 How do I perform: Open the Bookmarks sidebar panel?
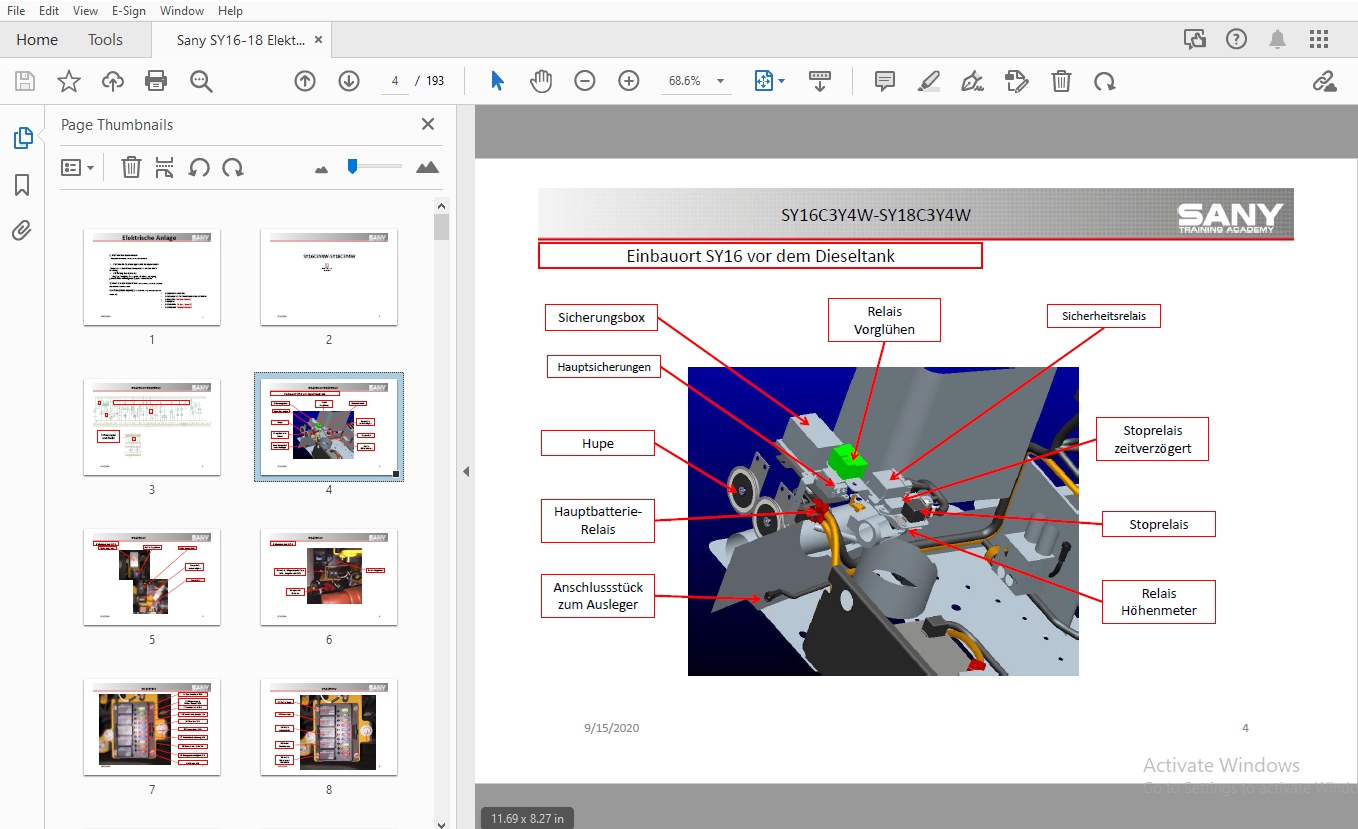(22, 185)
